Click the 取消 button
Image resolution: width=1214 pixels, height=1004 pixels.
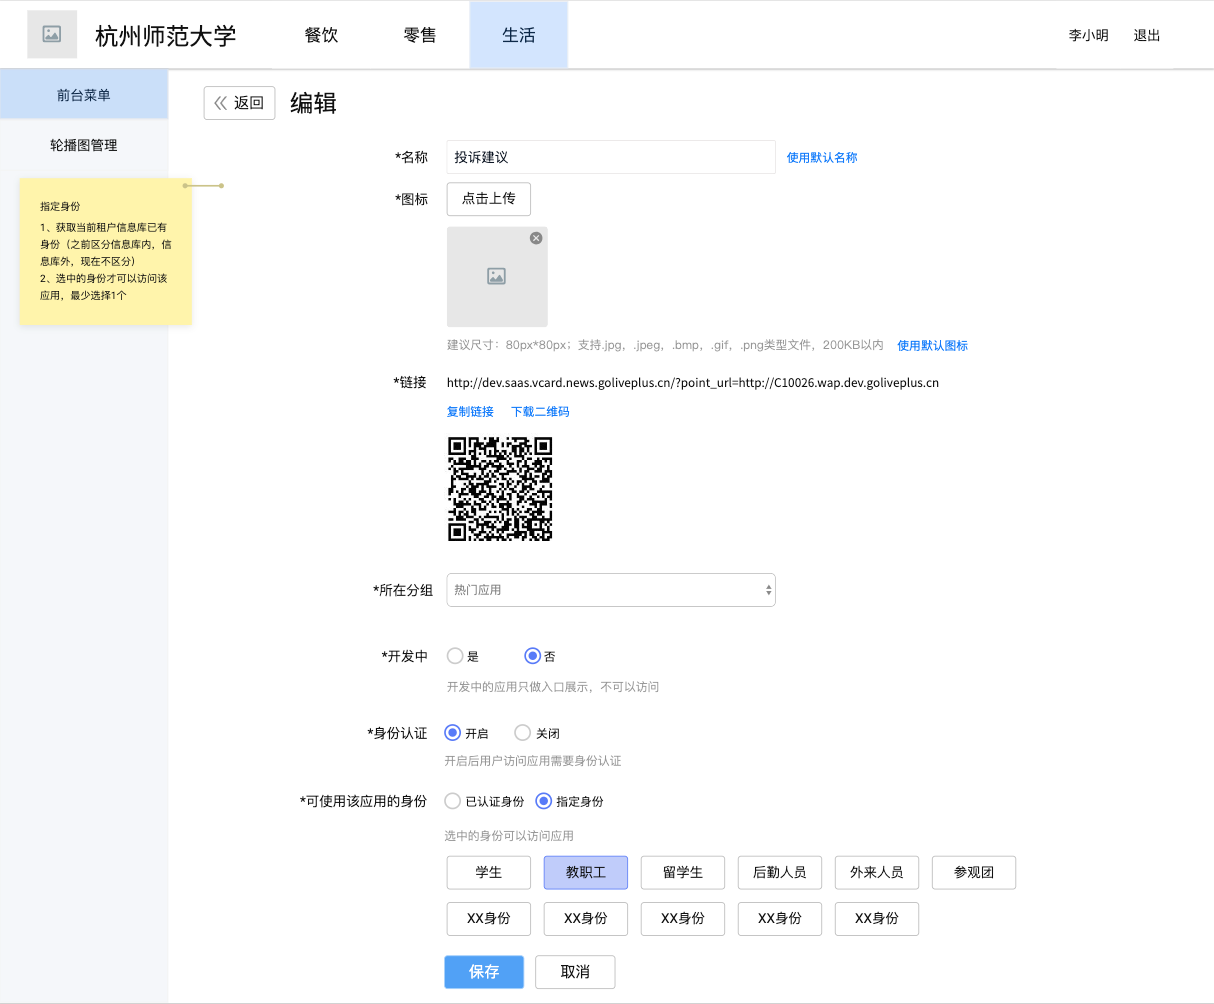coord(575,972)
